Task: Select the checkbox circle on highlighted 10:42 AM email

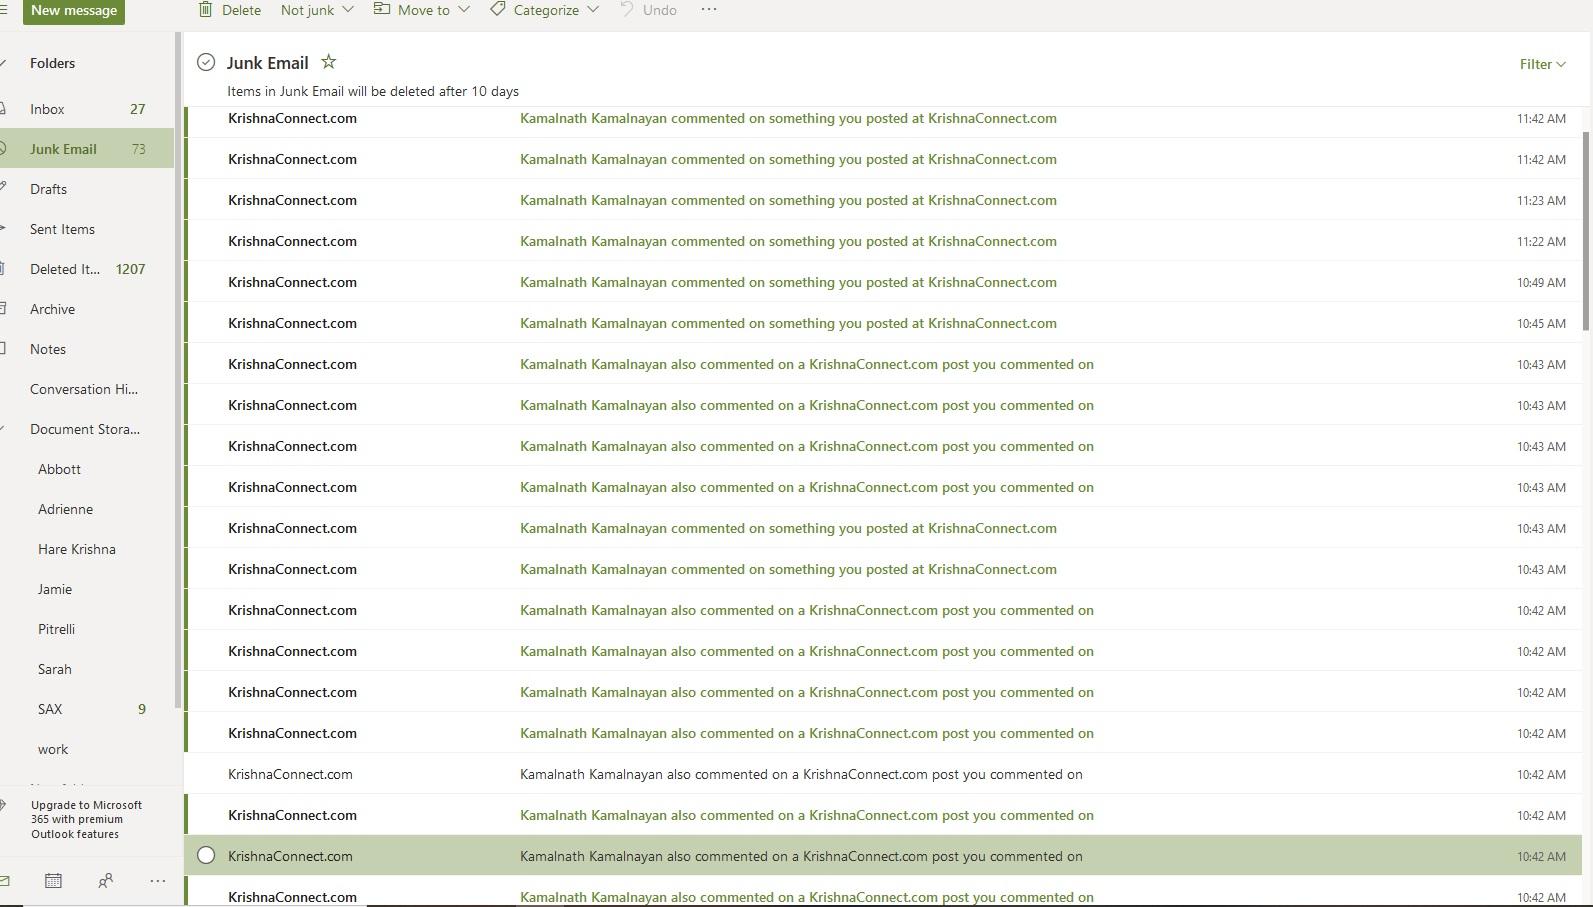Action: point(206,855)
